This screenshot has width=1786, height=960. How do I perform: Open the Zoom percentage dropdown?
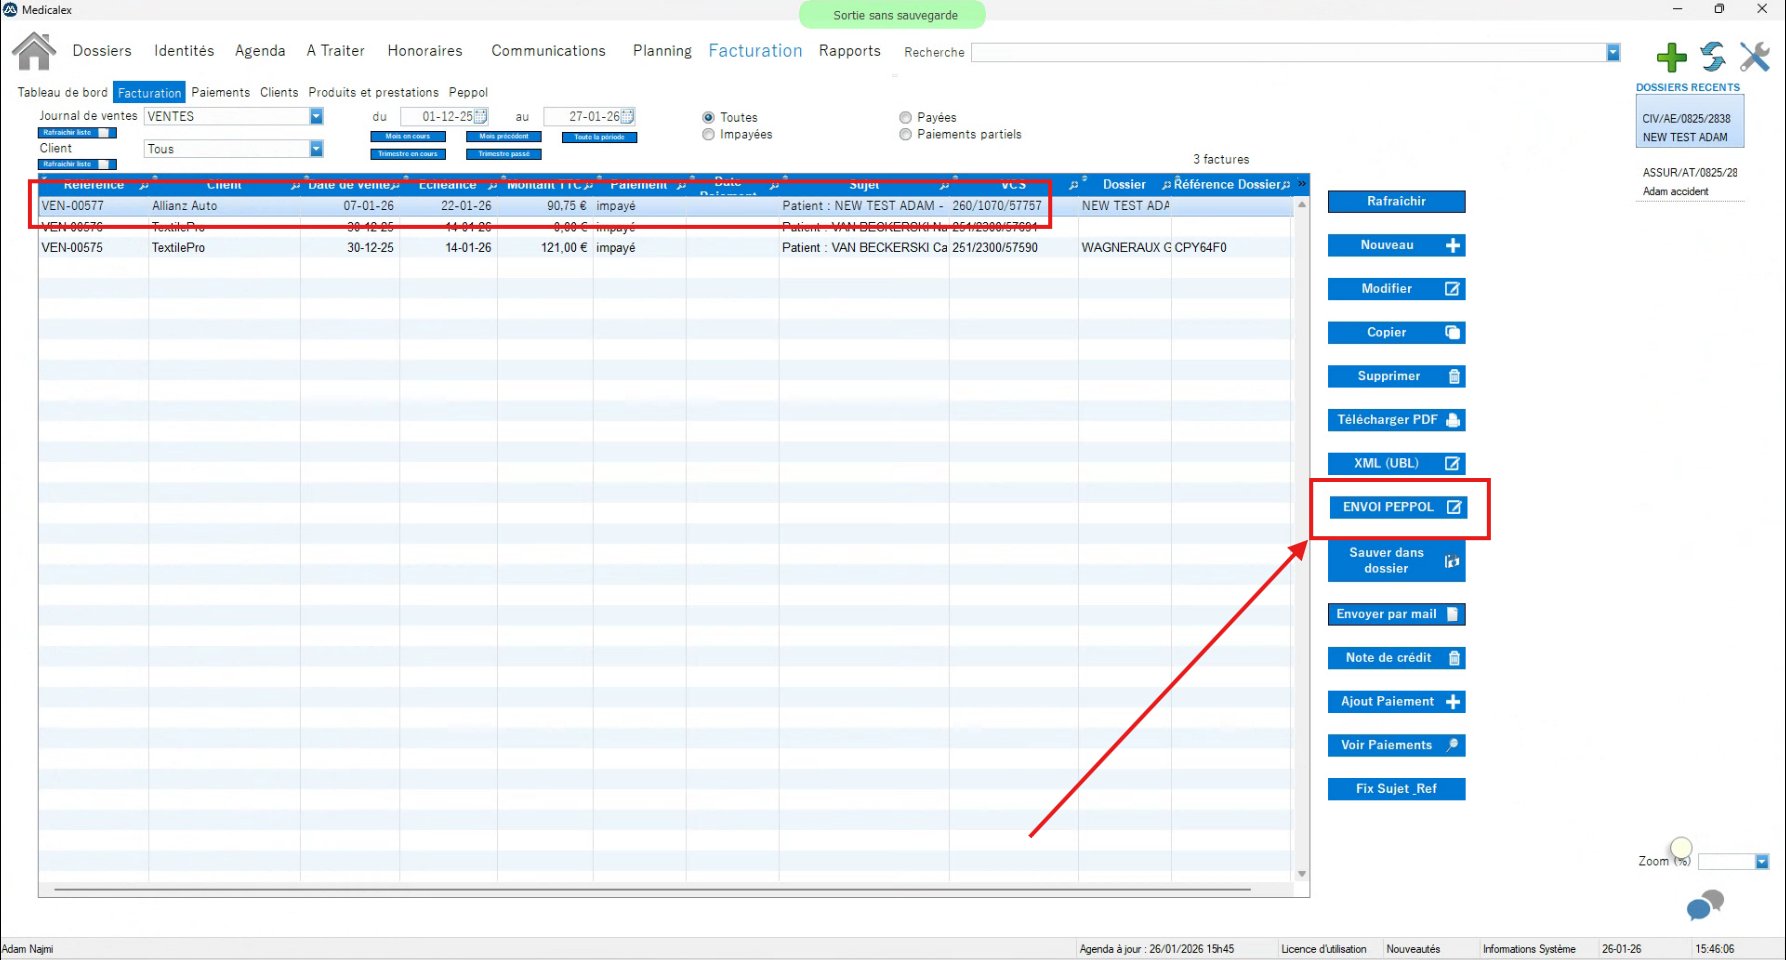[x=1762, y=862]
